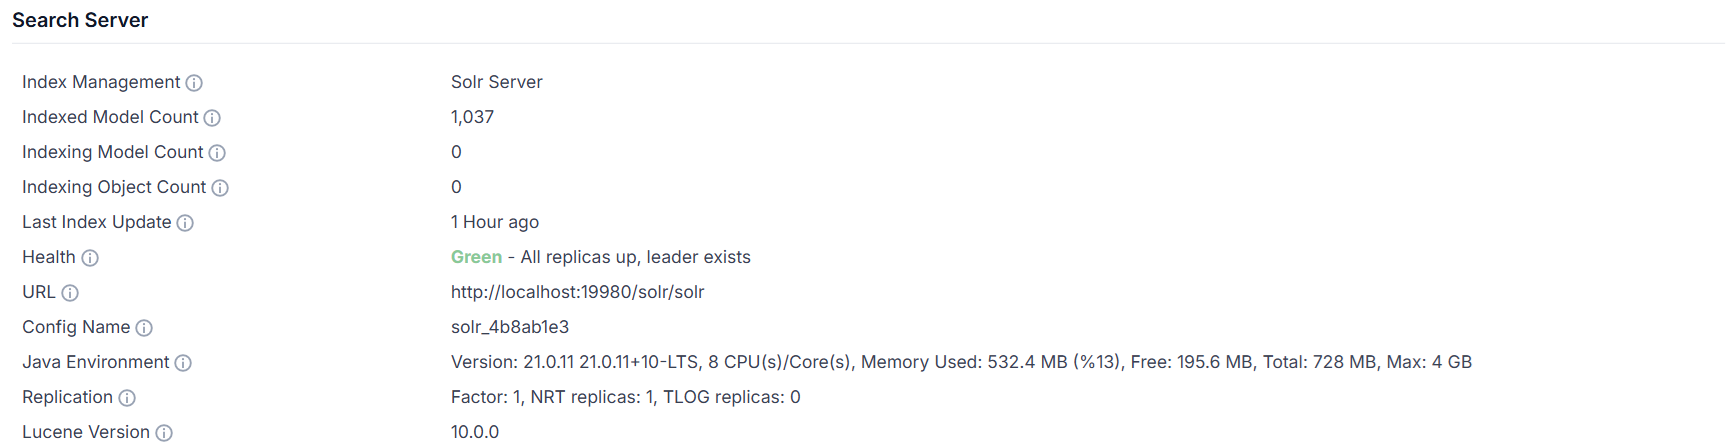Show info tooltip for Indexing Object Count
Screen dimensions: 1734x448
[220, 188]
